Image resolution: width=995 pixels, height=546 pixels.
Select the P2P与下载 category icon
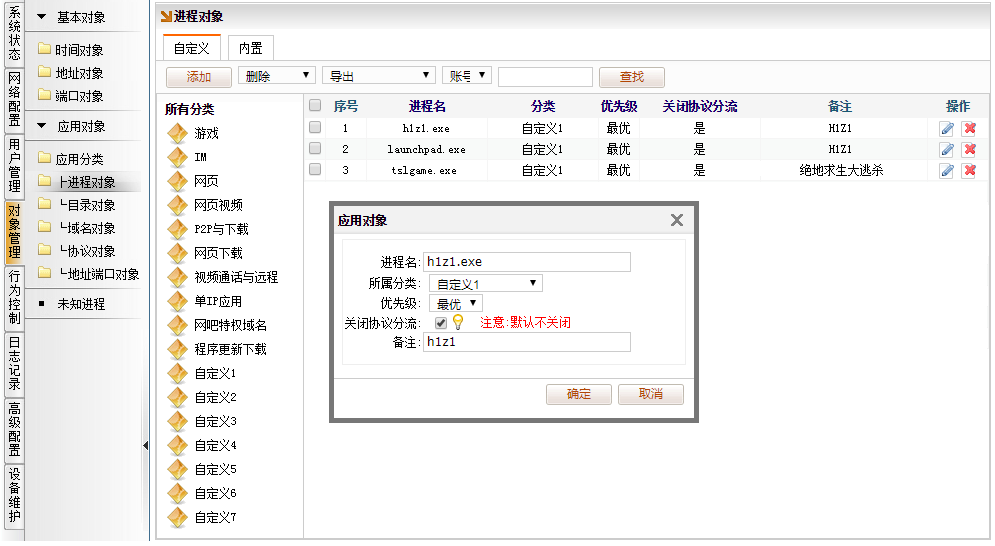(x=177, y=229)
